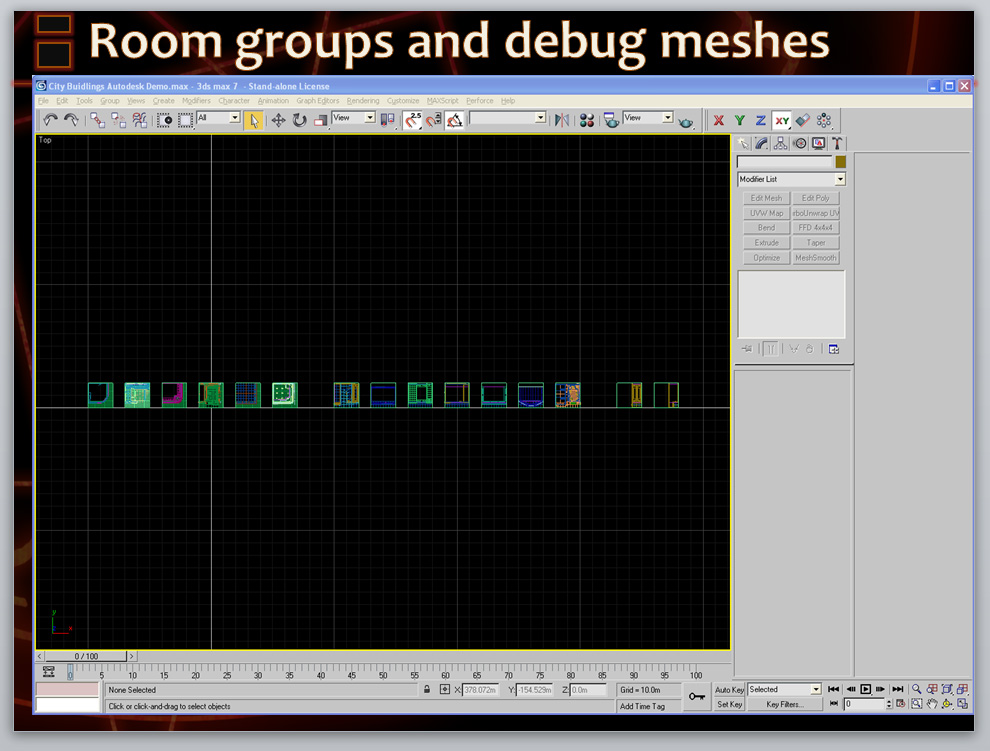Select the Rotate transform tool
Image resolution: width=990 pixels, height=751 pixels.
tap(299, 120)
